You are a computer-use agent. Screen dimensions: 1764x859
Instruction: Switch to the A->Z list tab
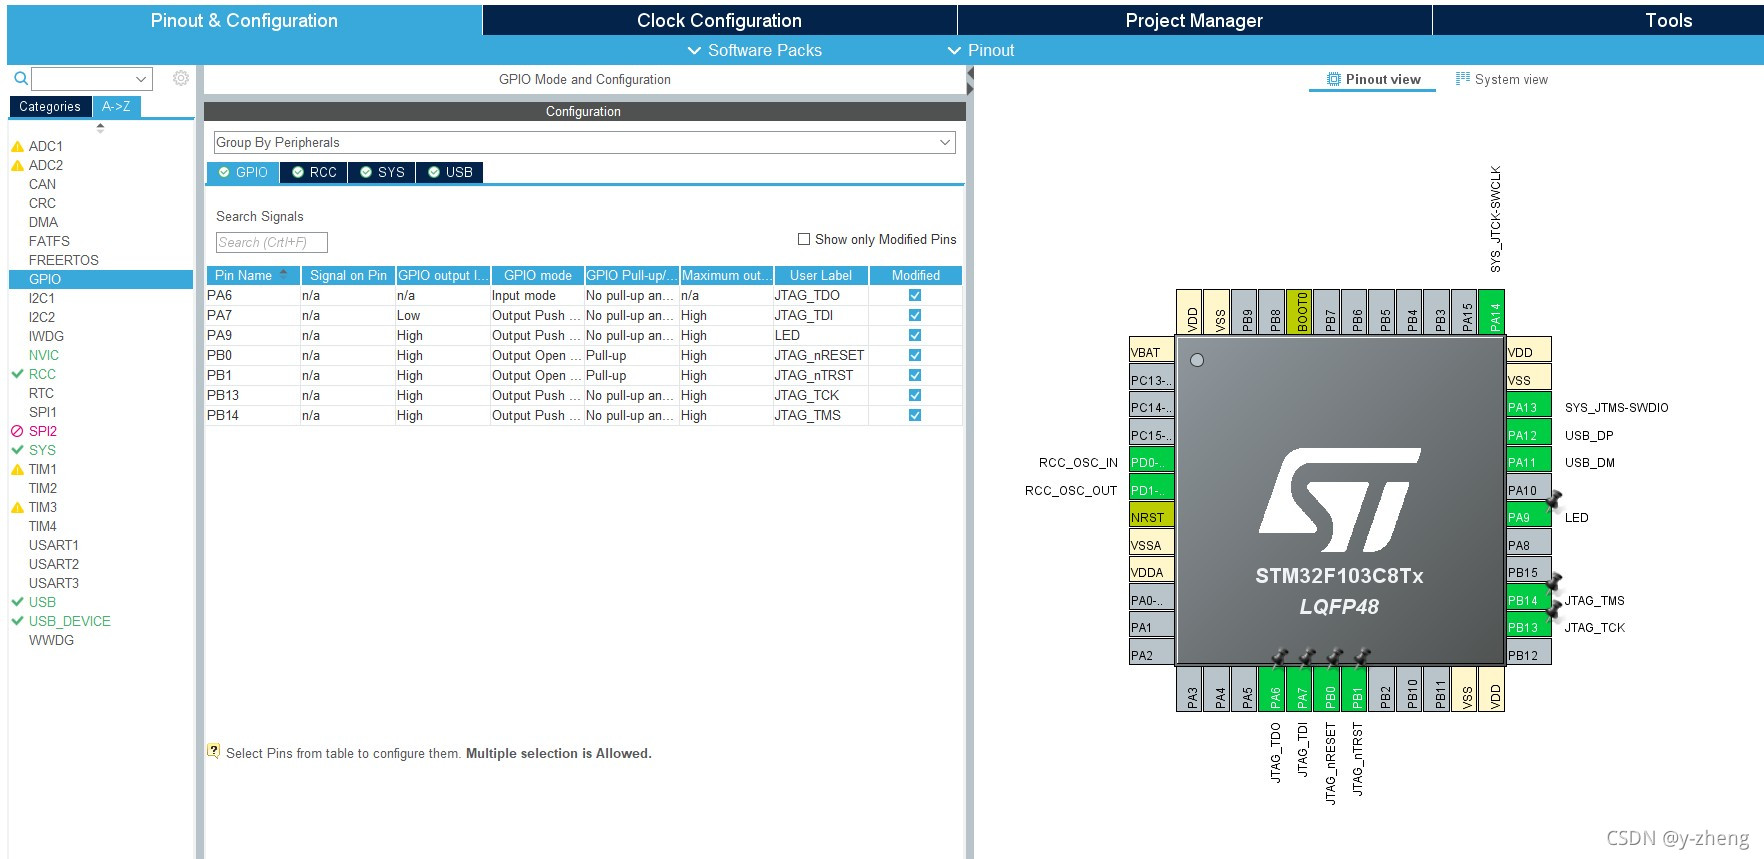click(x=116, y=106)
